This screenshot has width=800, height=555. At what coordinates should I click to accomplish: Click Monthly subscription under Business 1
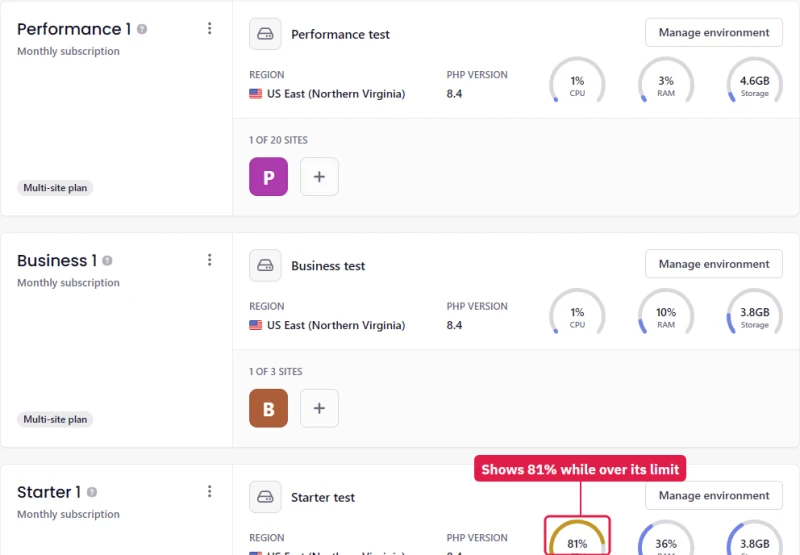coord(68,283)
